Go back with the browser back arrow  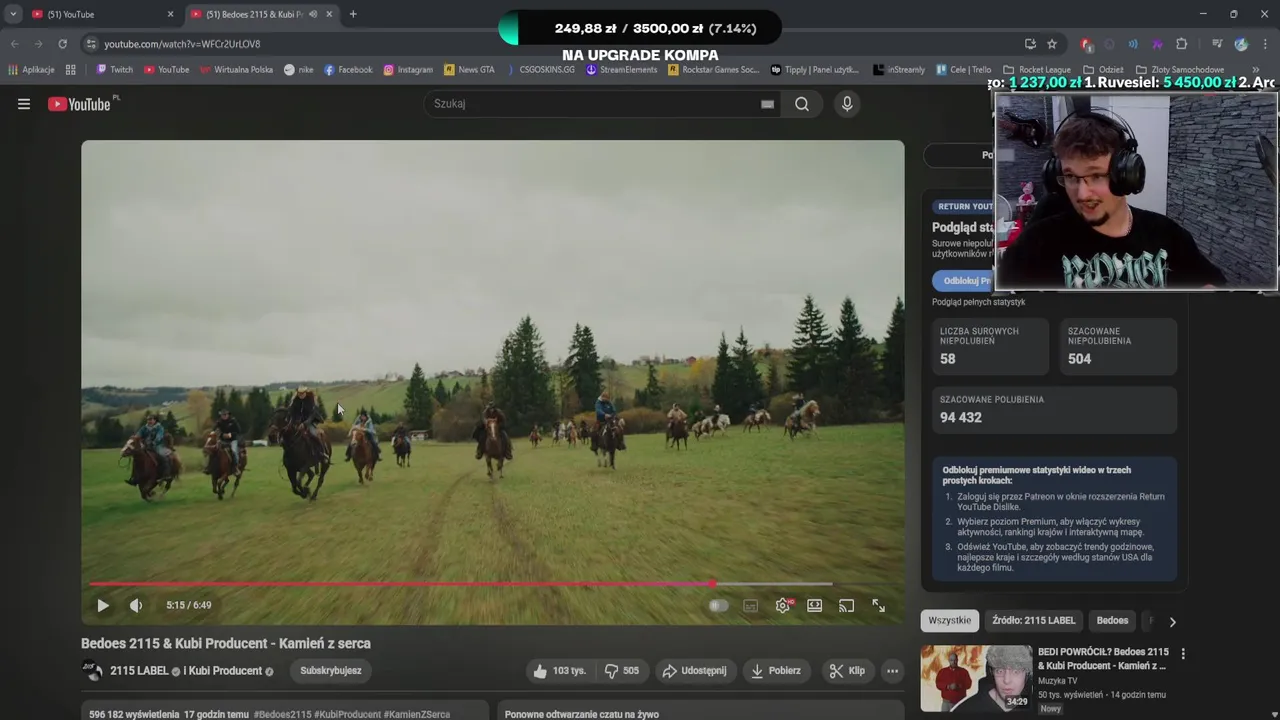click(14, 44)
